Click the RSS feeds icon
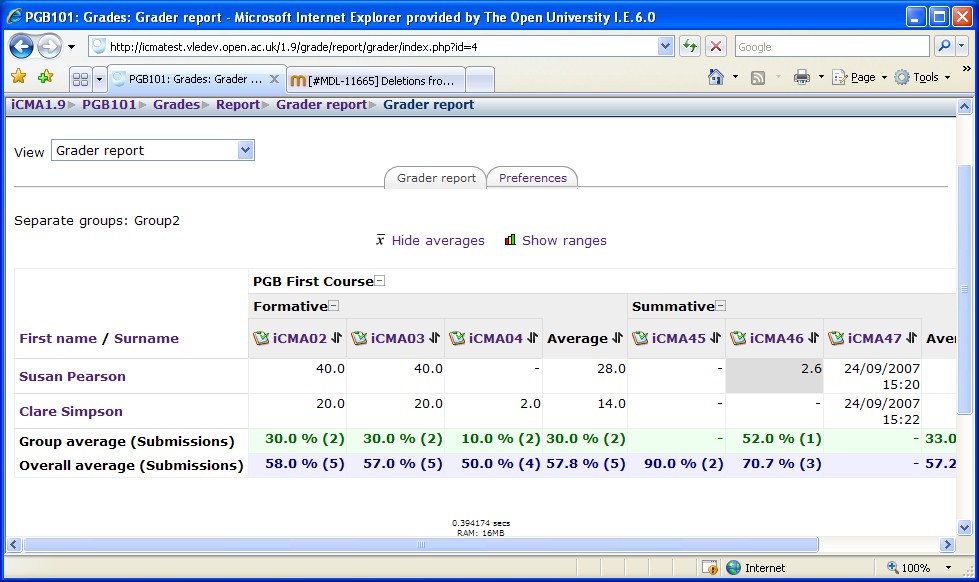The height and width of the screenshot is (582, 979). (757, 77)
